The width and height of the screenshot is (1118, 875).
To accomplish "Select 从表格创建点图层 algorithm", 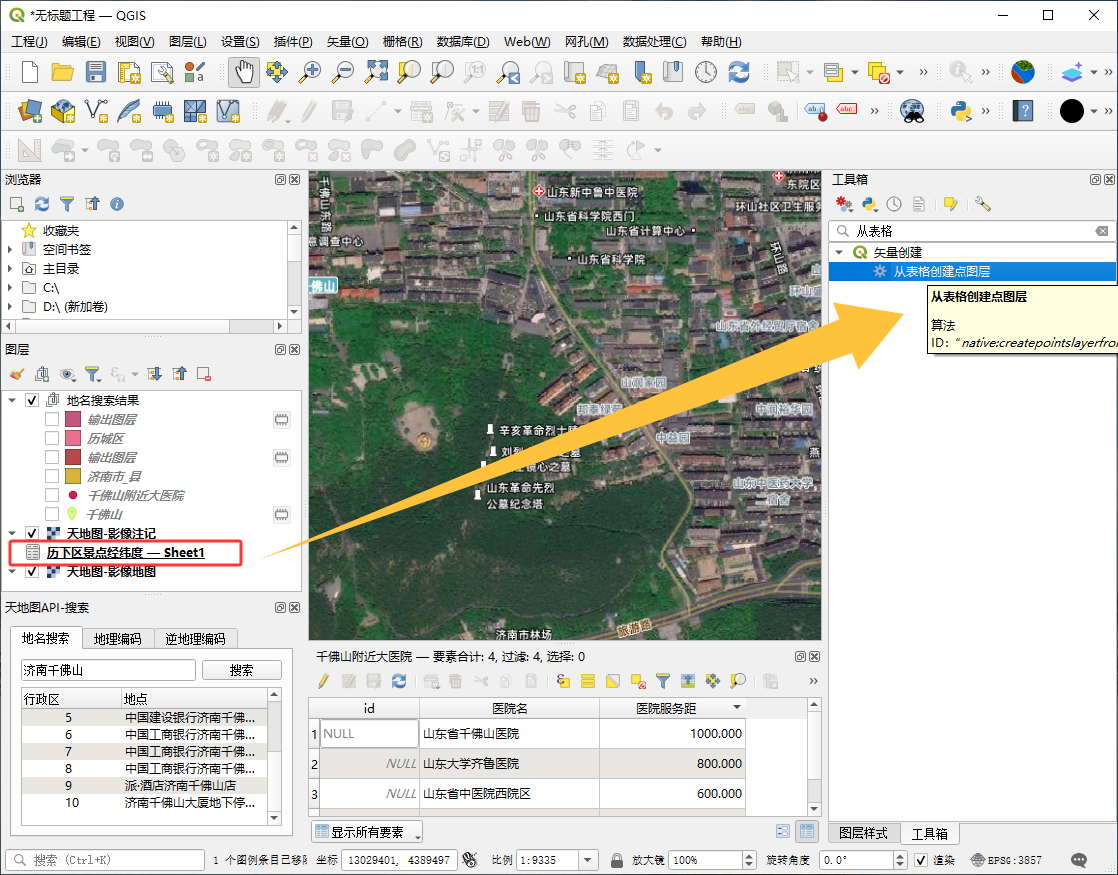I will [973, 272].
